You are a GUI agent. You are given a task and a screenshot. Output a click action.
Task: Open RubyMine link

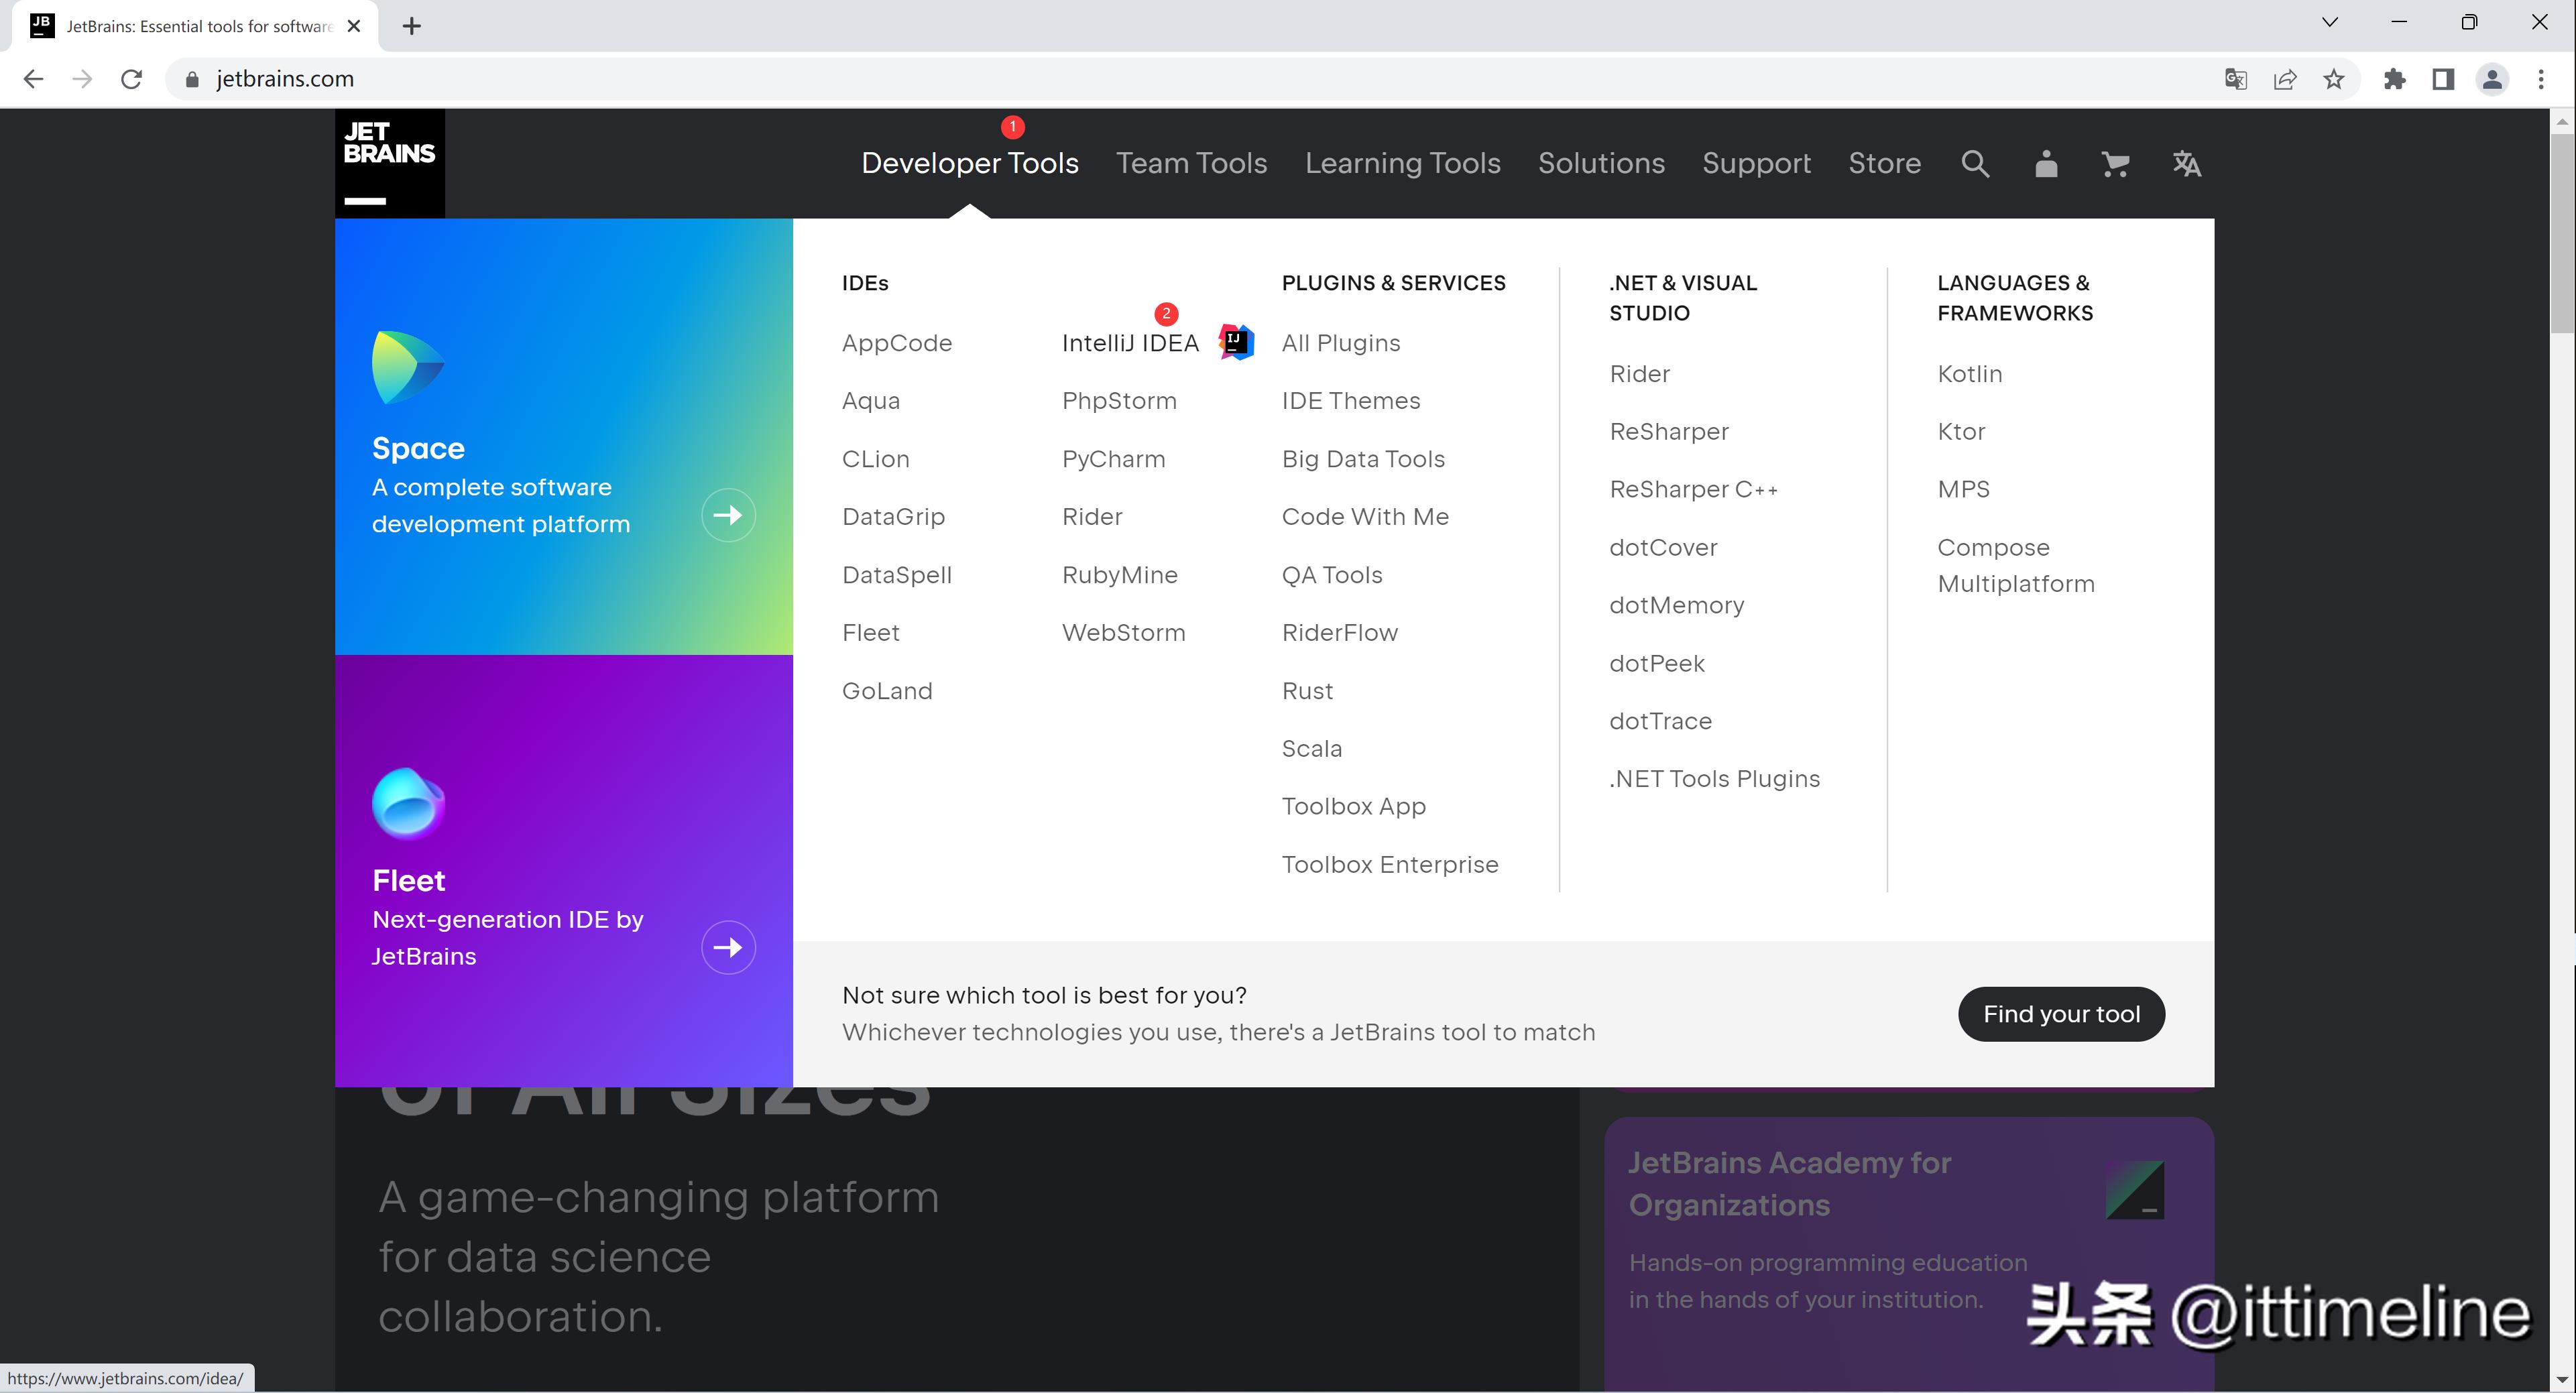coord(1120,575)
